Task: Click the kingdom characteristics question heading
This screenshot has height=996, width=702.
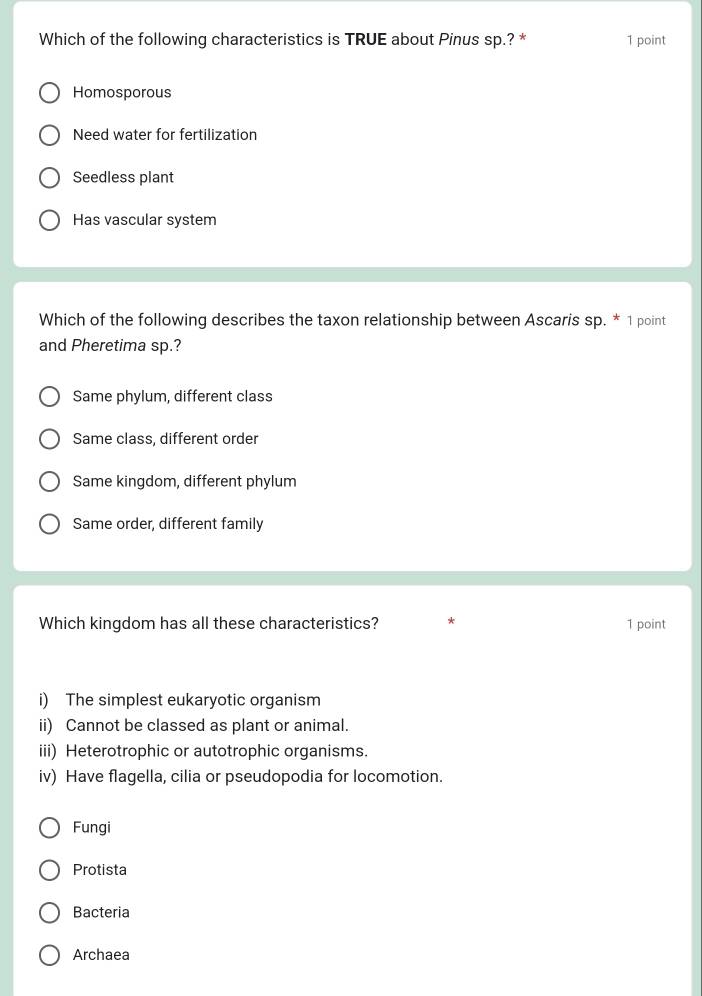Action: [x=208, y=623]
